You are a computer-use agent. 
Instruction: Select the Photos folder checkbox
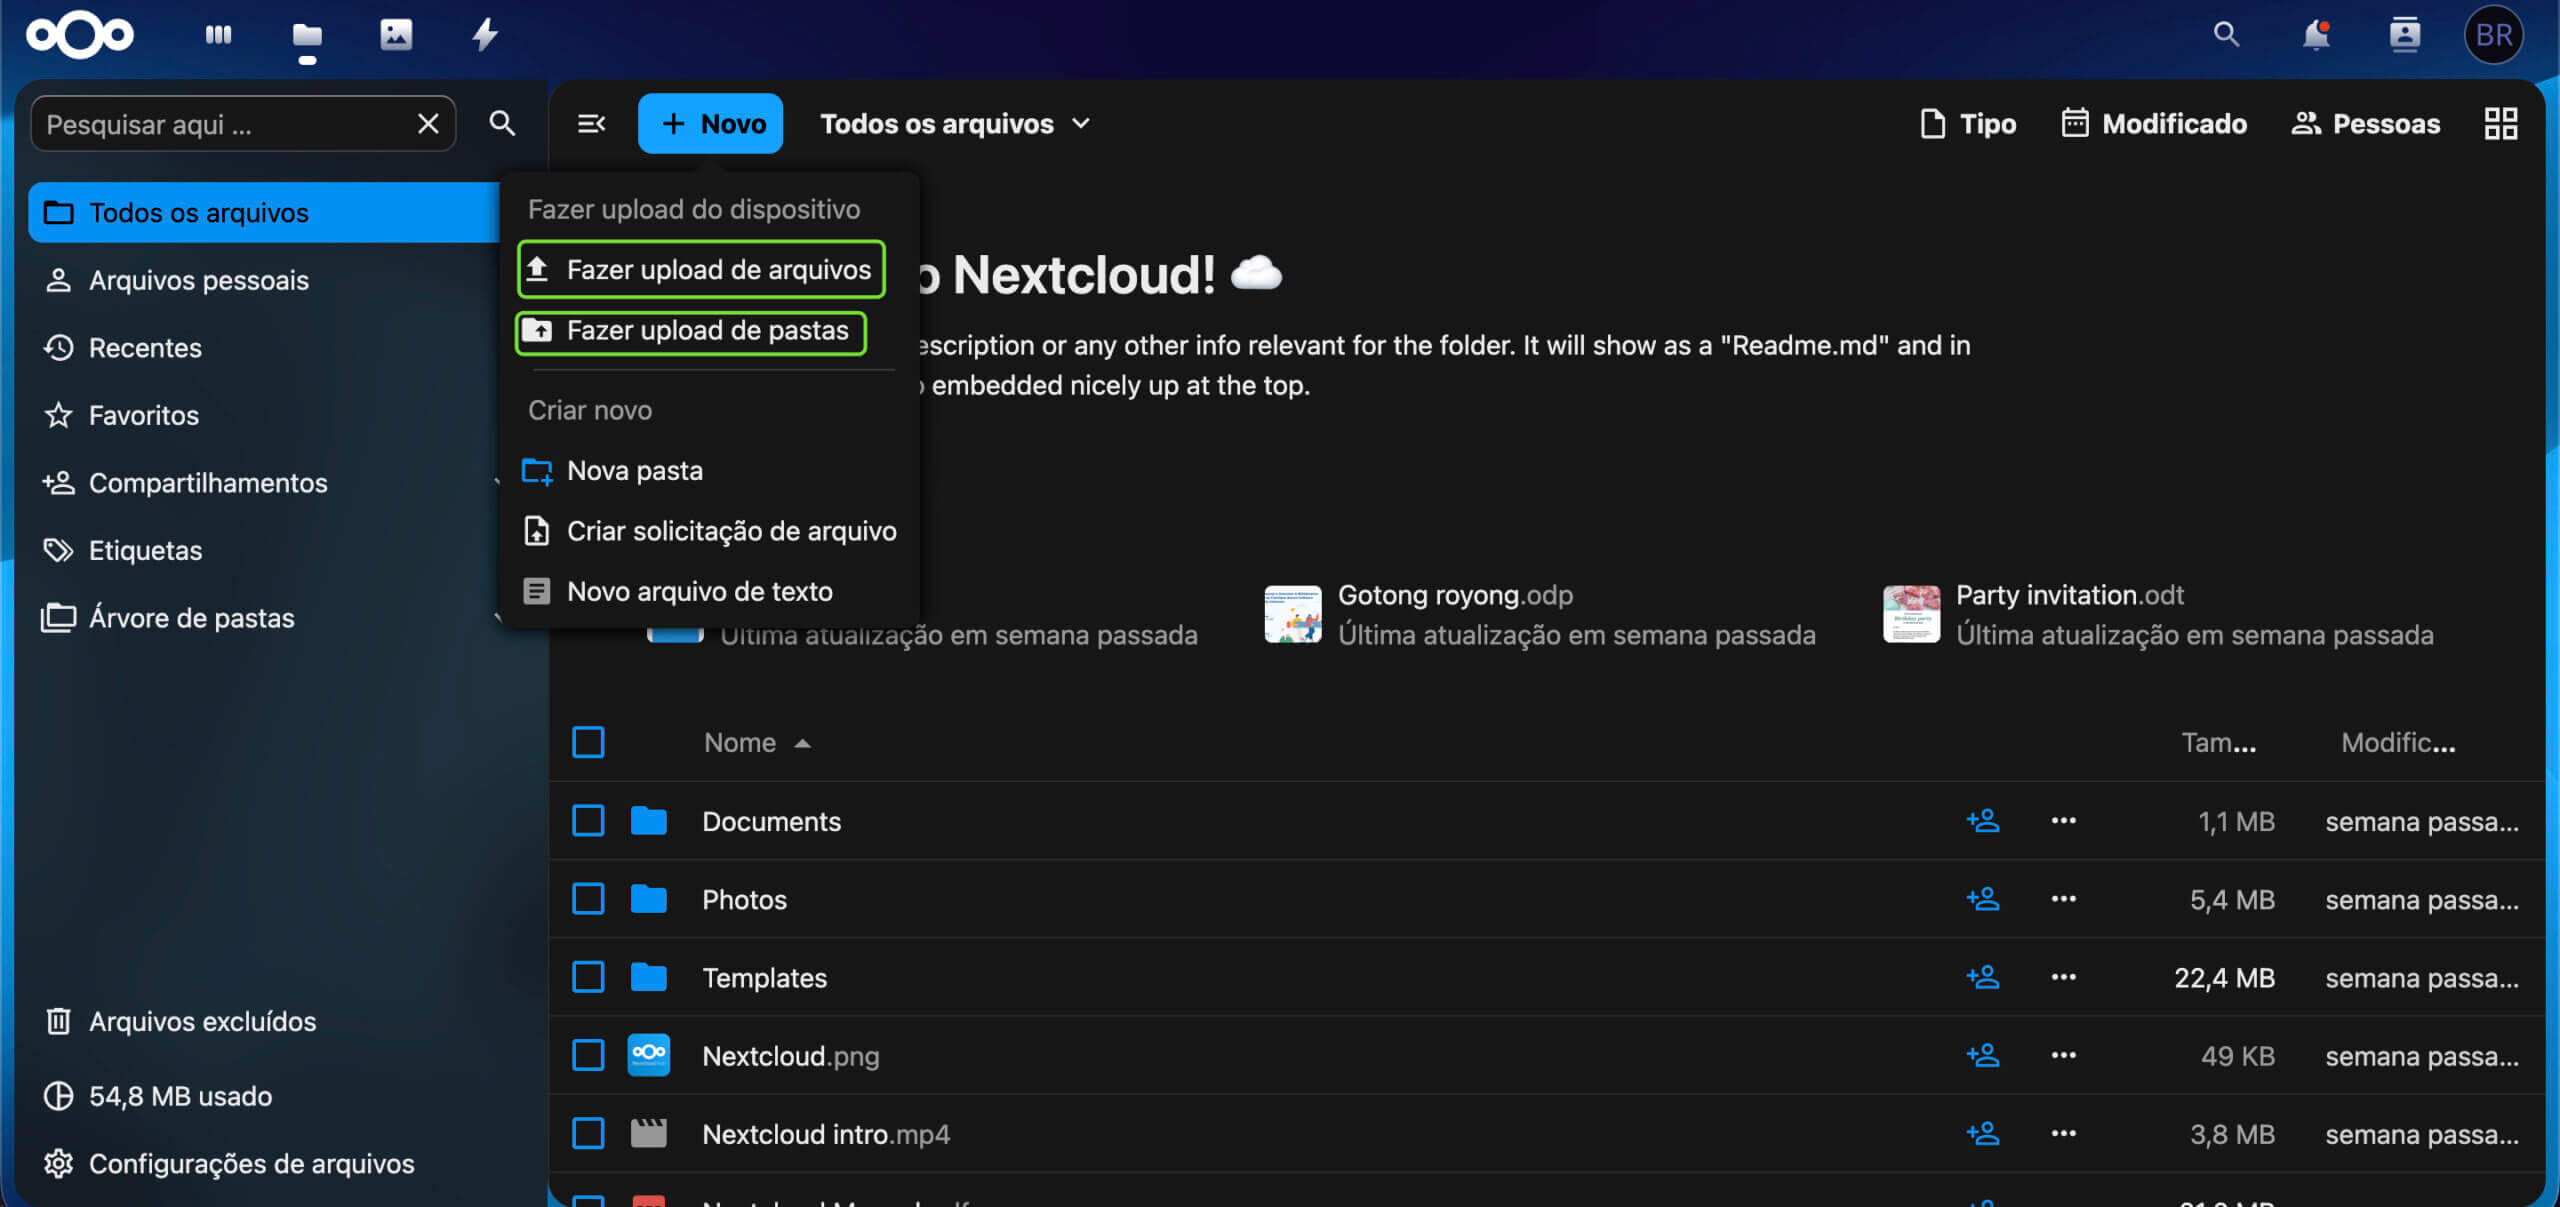click(588, 899)
